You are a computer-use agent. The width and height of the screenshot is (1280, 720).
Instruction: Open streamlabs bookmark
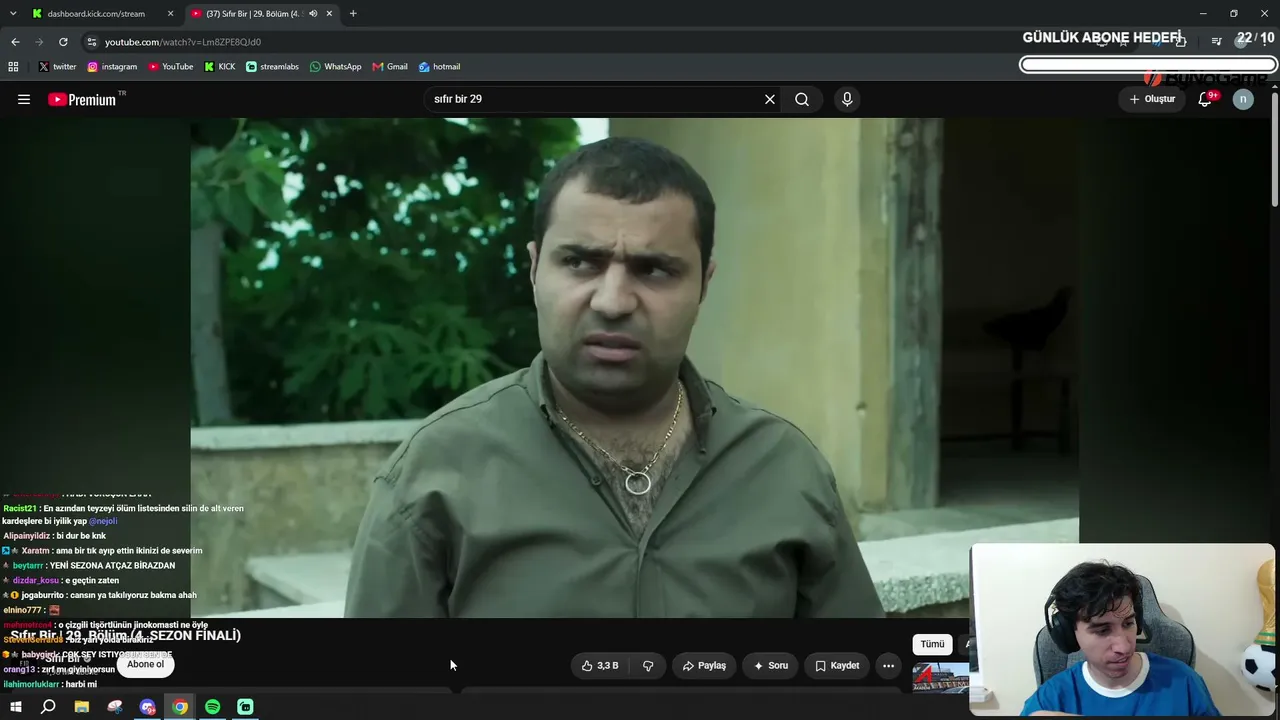[272, 67]
